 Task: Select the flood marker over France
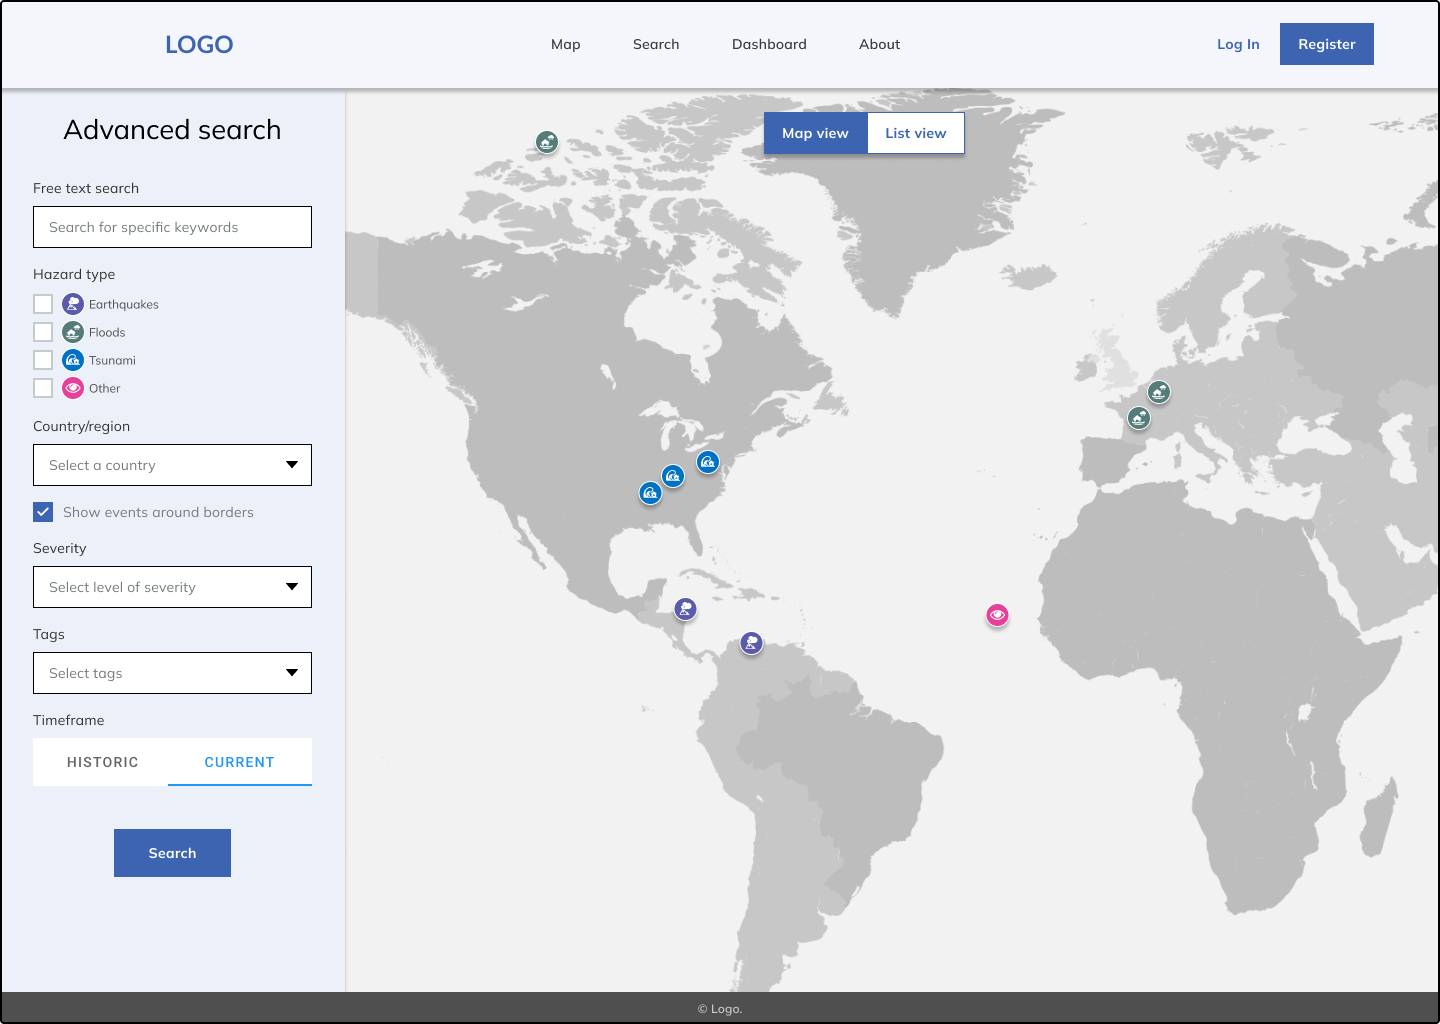pos(1139,418)
